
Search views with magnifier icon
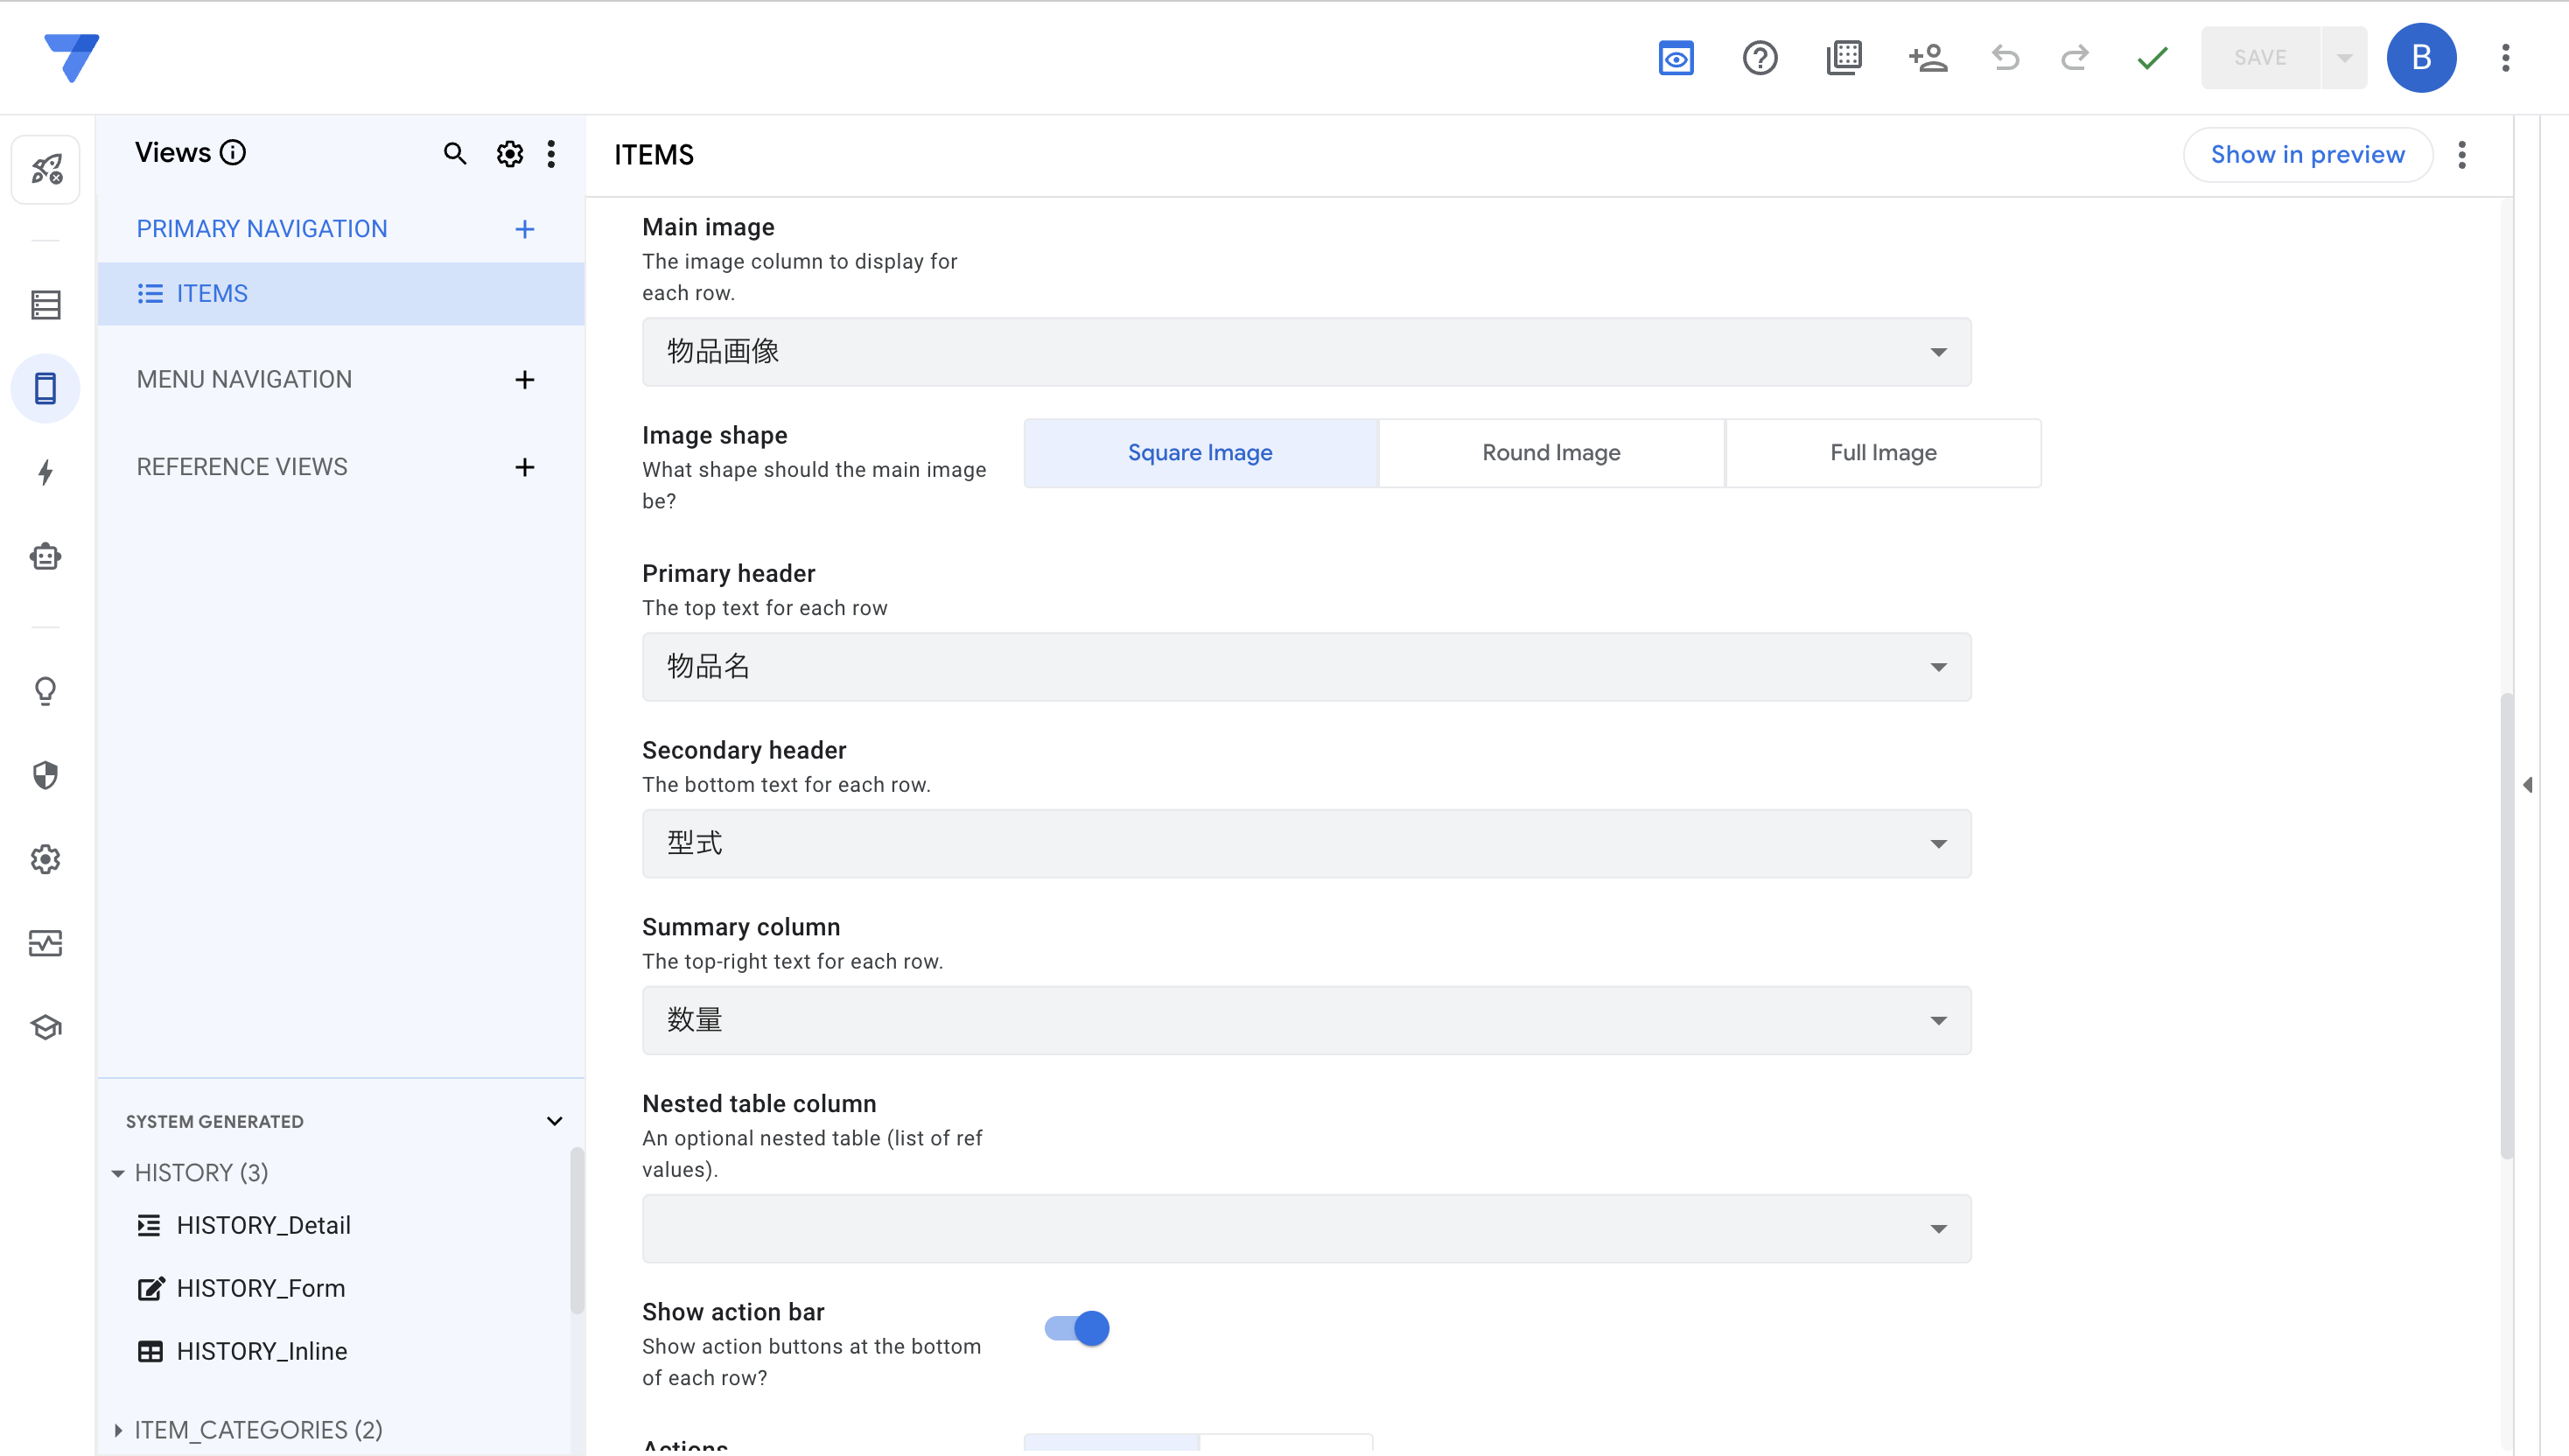(454, 153)
